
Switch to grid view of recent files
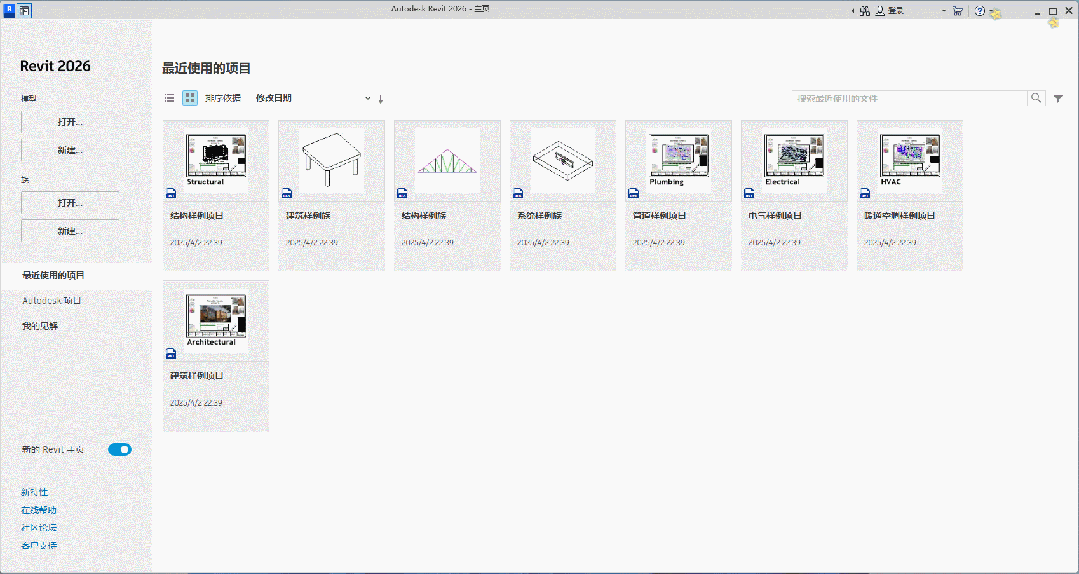(190, 98)
